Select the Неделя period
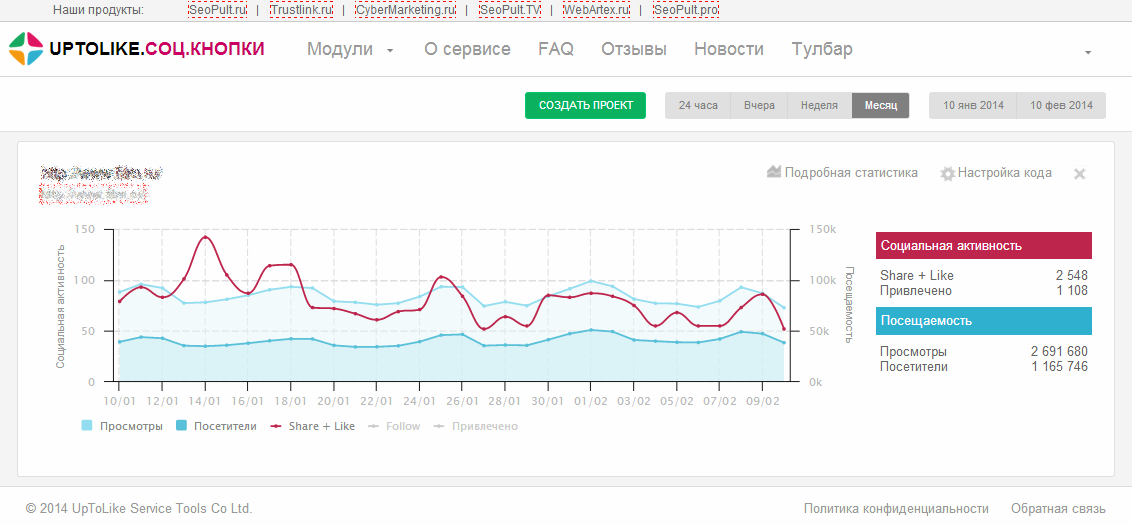The width and height of the screenshot is (1132, 525). pos(819,105)
